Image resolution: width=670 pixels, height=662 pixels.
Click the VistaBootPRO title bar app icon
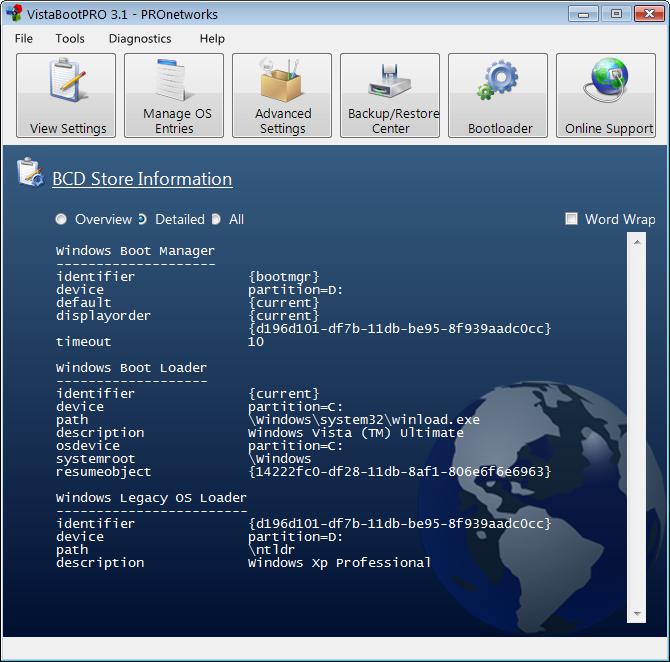coord(15,13)
